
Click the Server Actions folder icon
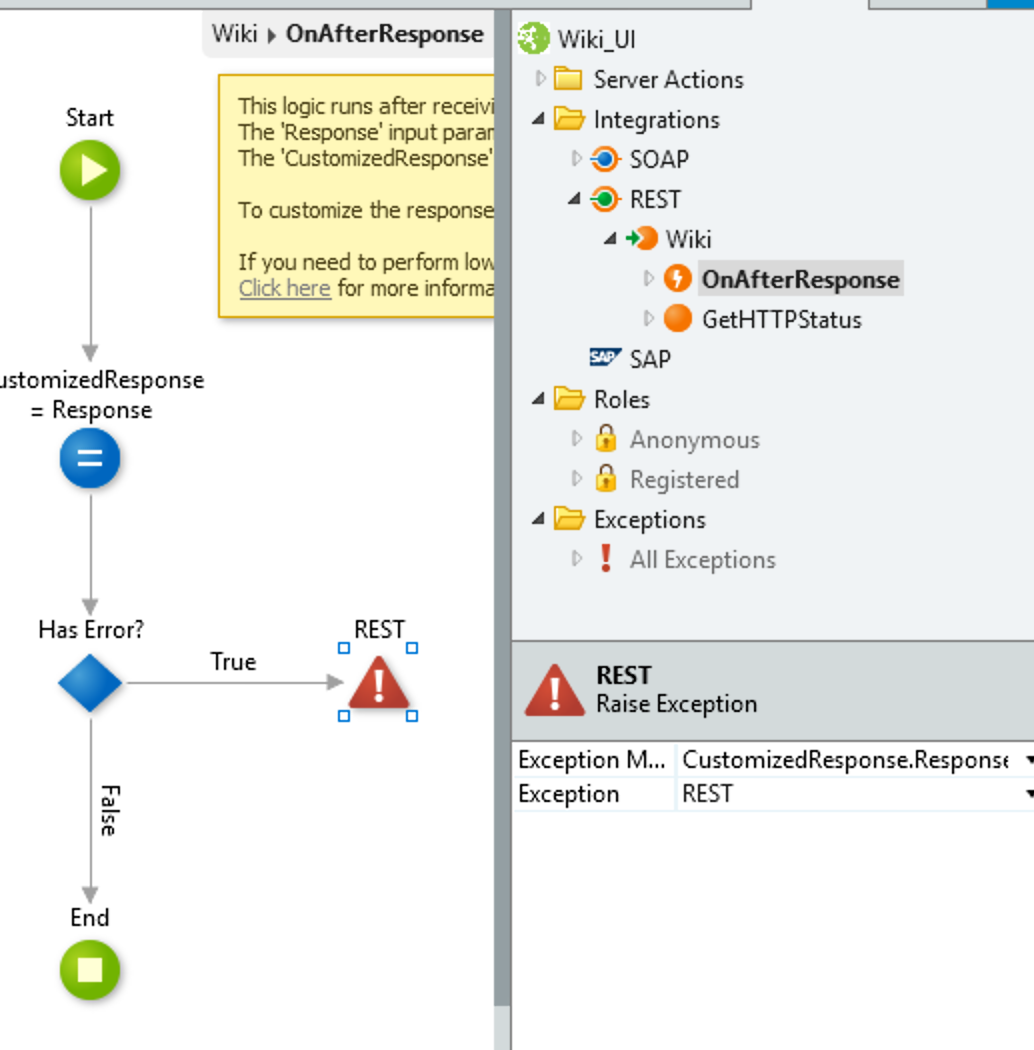pos(568,78)
